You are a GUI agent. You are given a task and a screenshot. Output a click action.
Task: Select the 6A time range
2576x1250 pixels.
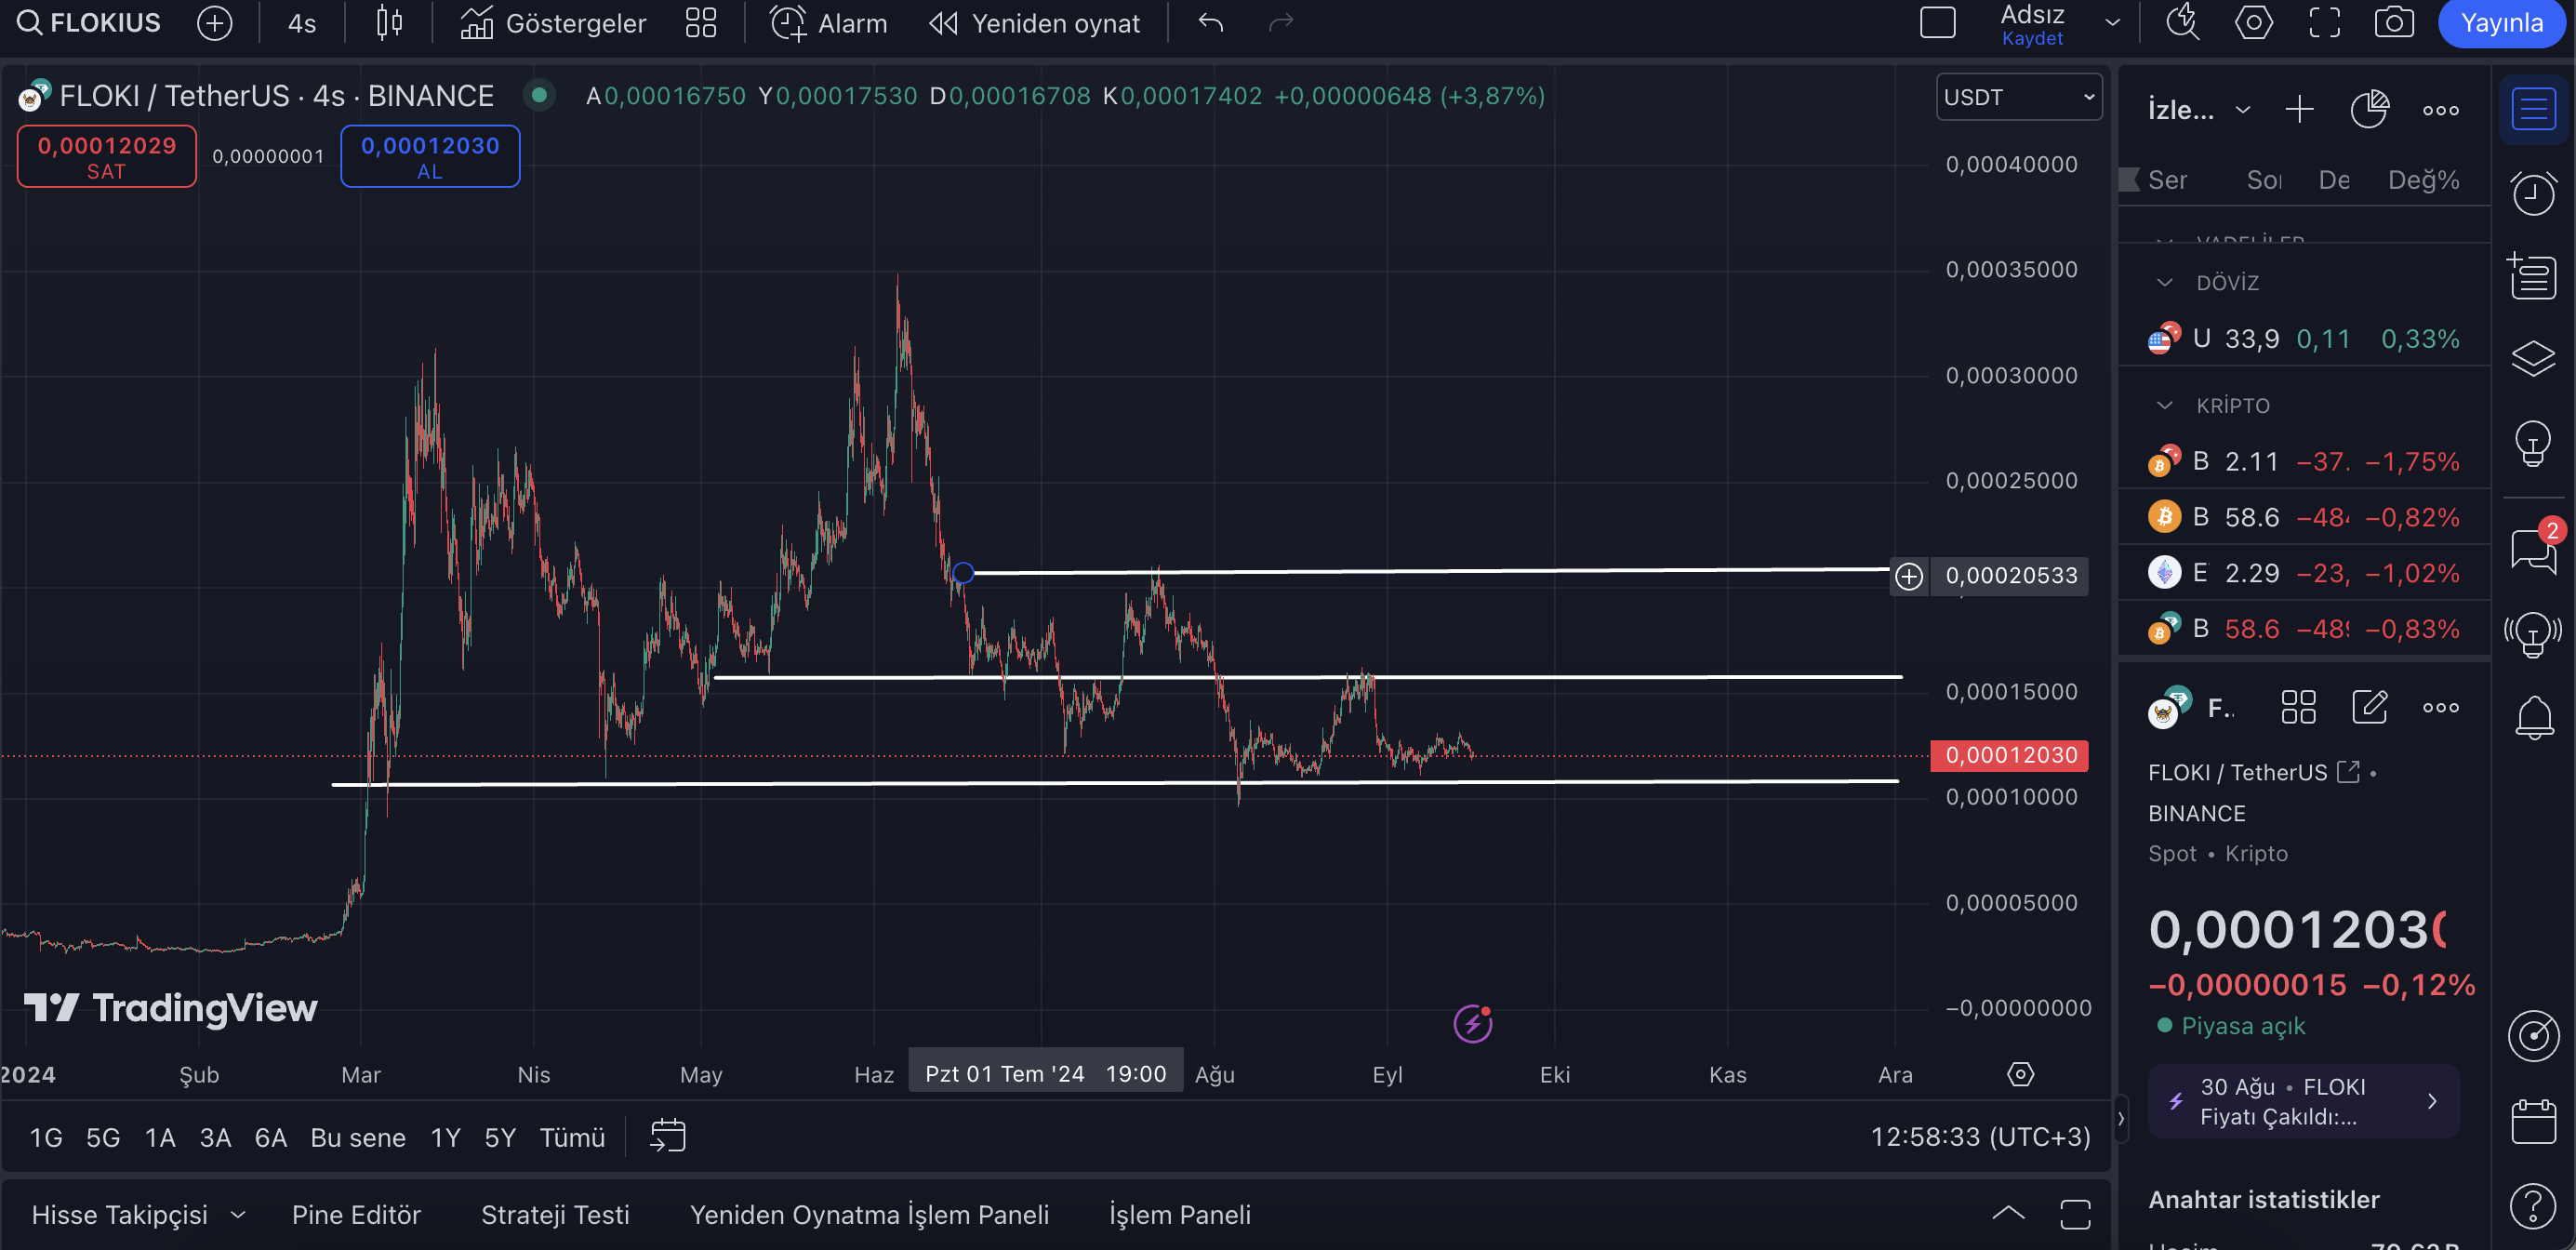point(271,1137)
